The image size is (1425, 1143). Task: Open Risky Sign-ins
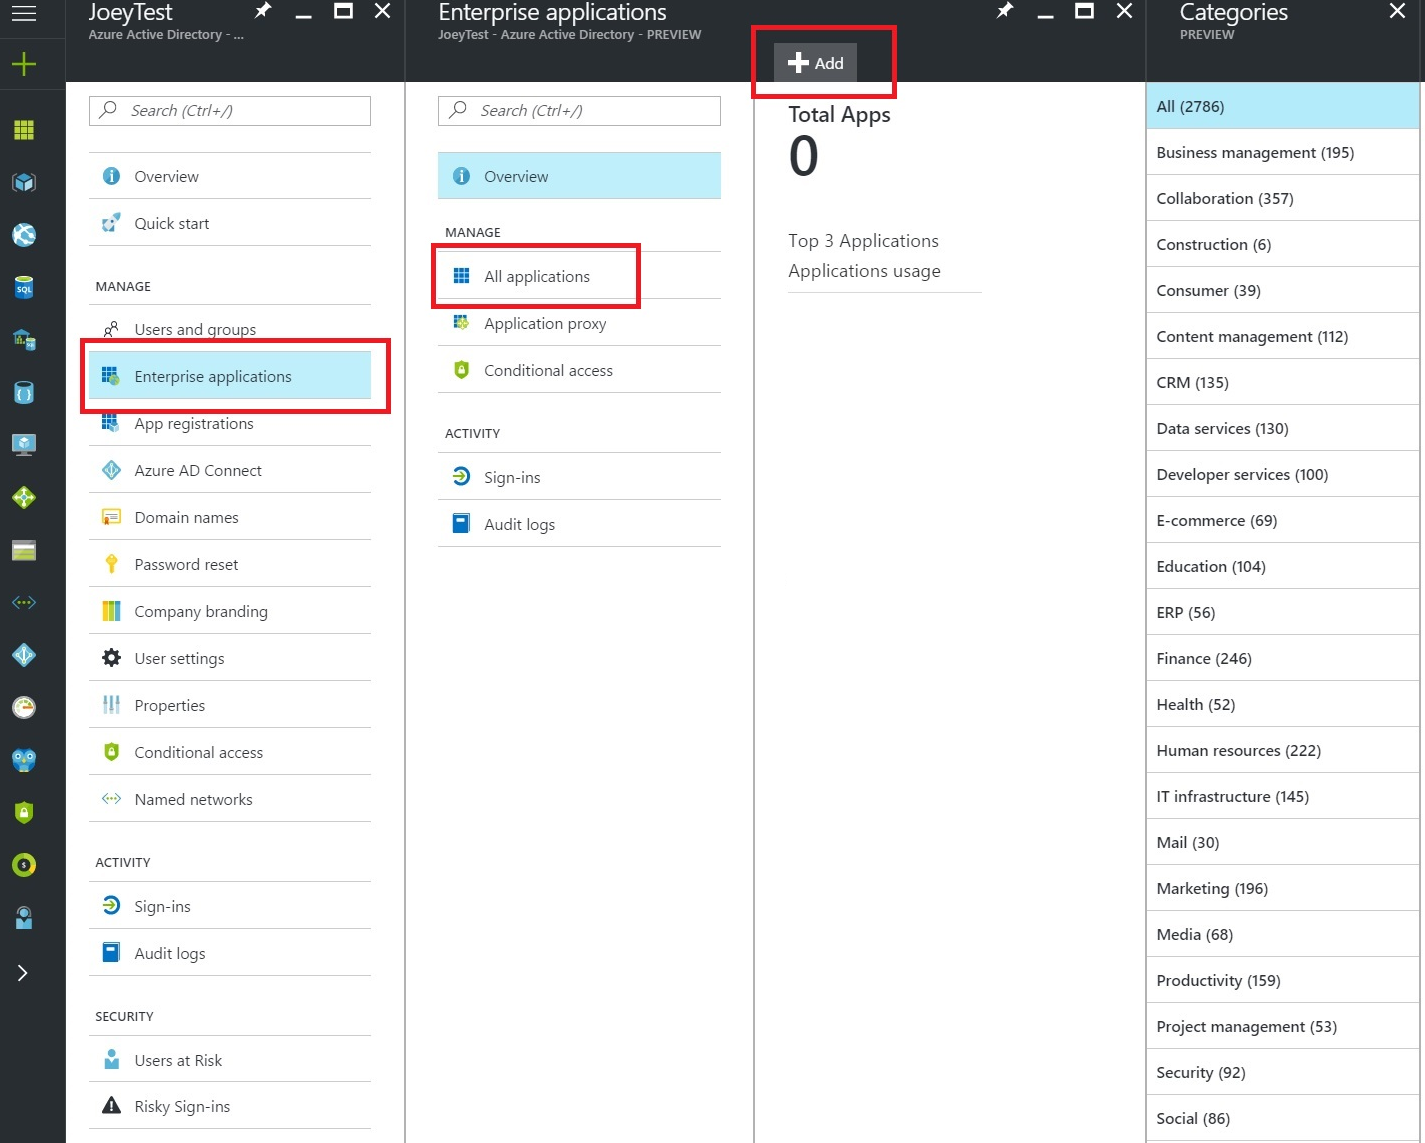pyautogui.click(x=230, y=1106)
